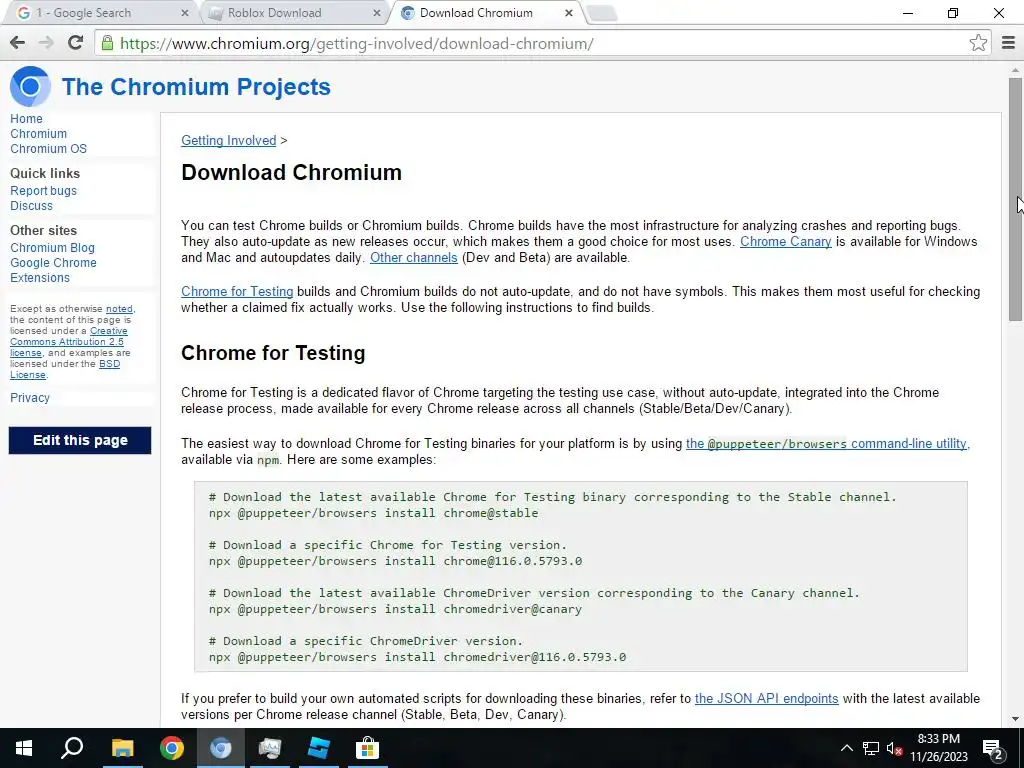1024x768 pixels.
Task: Open The Chromium Projects title link
Action: tap(196, 87)
